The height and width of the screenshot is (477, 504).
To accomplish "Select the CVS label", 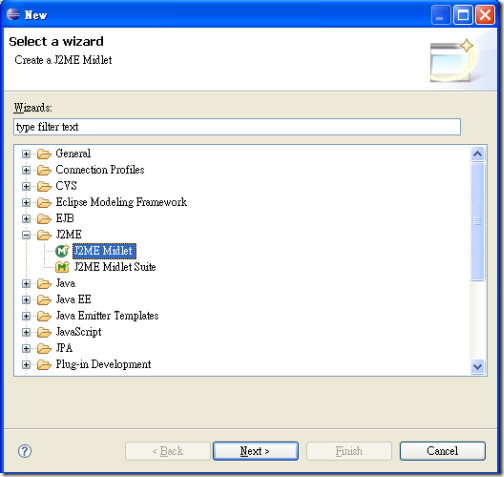I will tap(66, 186).
